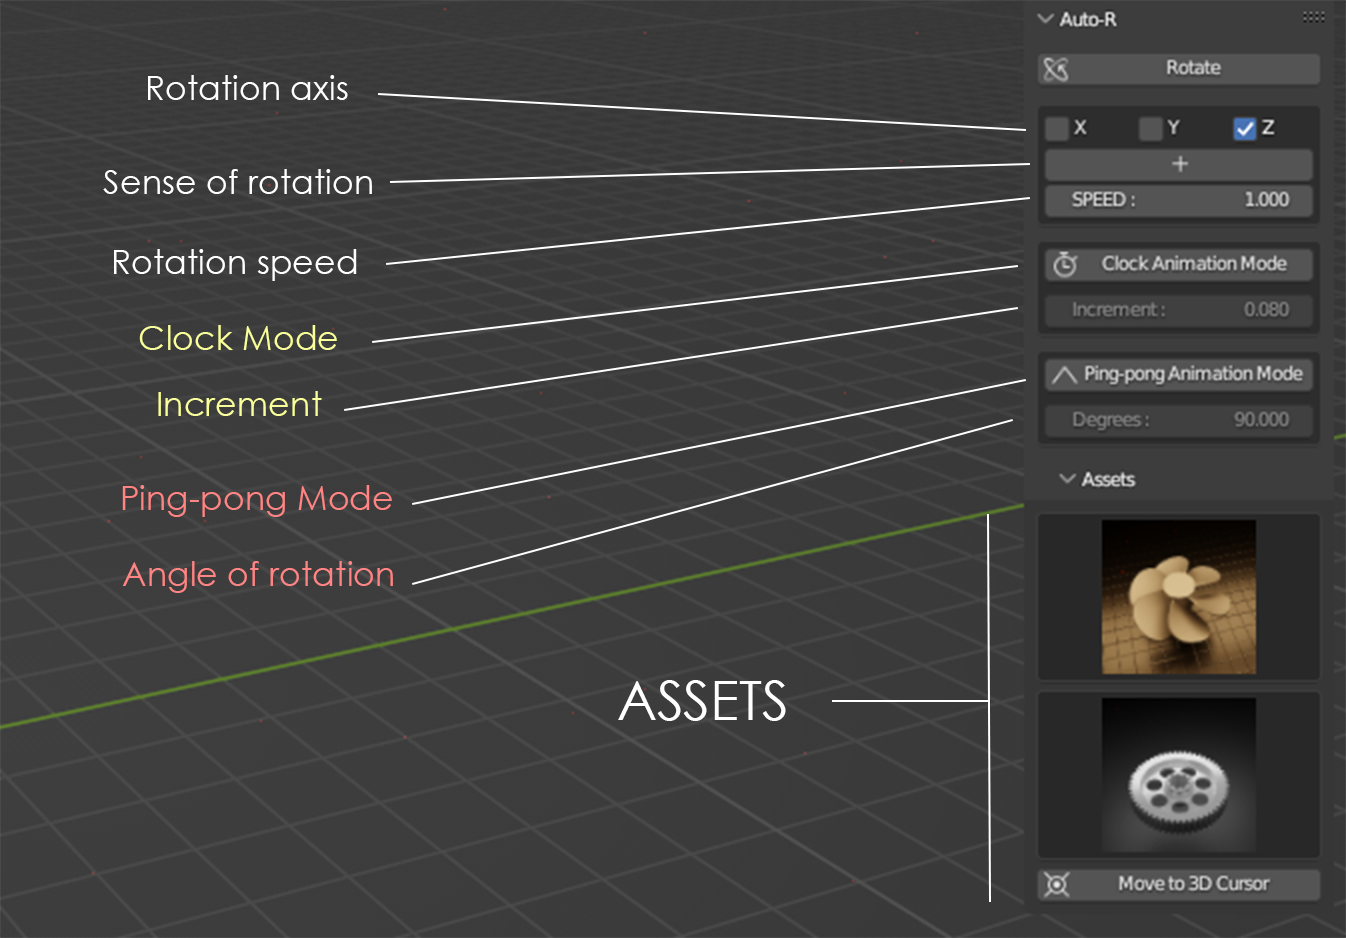Click the Auto-R panel drag grip dots
The height and width of the screenshot is (938, 1346).
point(1314,17)
